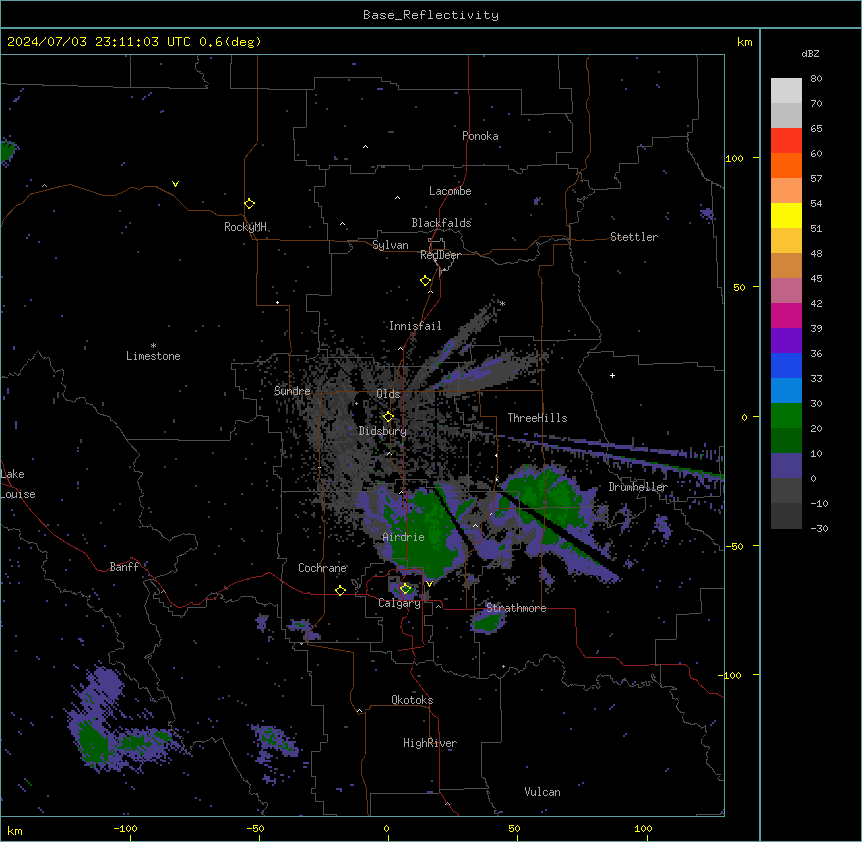Click the -30 value in dBZ legend

pos(819,529)
